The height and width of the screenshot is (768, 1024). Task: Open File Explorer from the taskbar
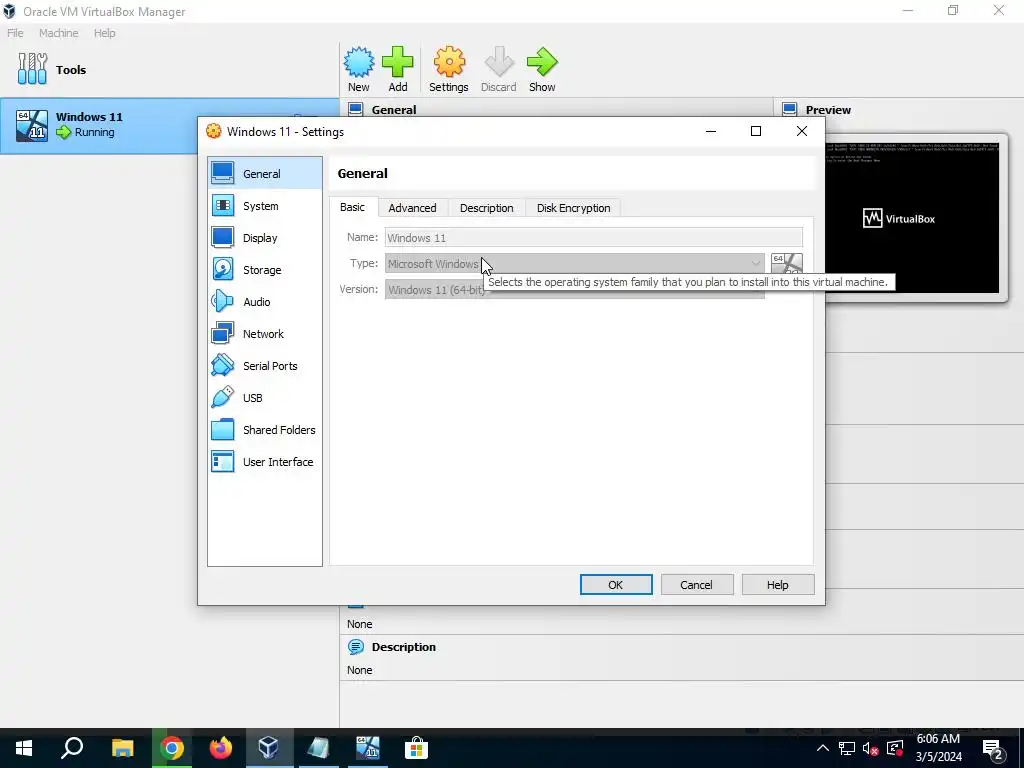click(122, 748)
